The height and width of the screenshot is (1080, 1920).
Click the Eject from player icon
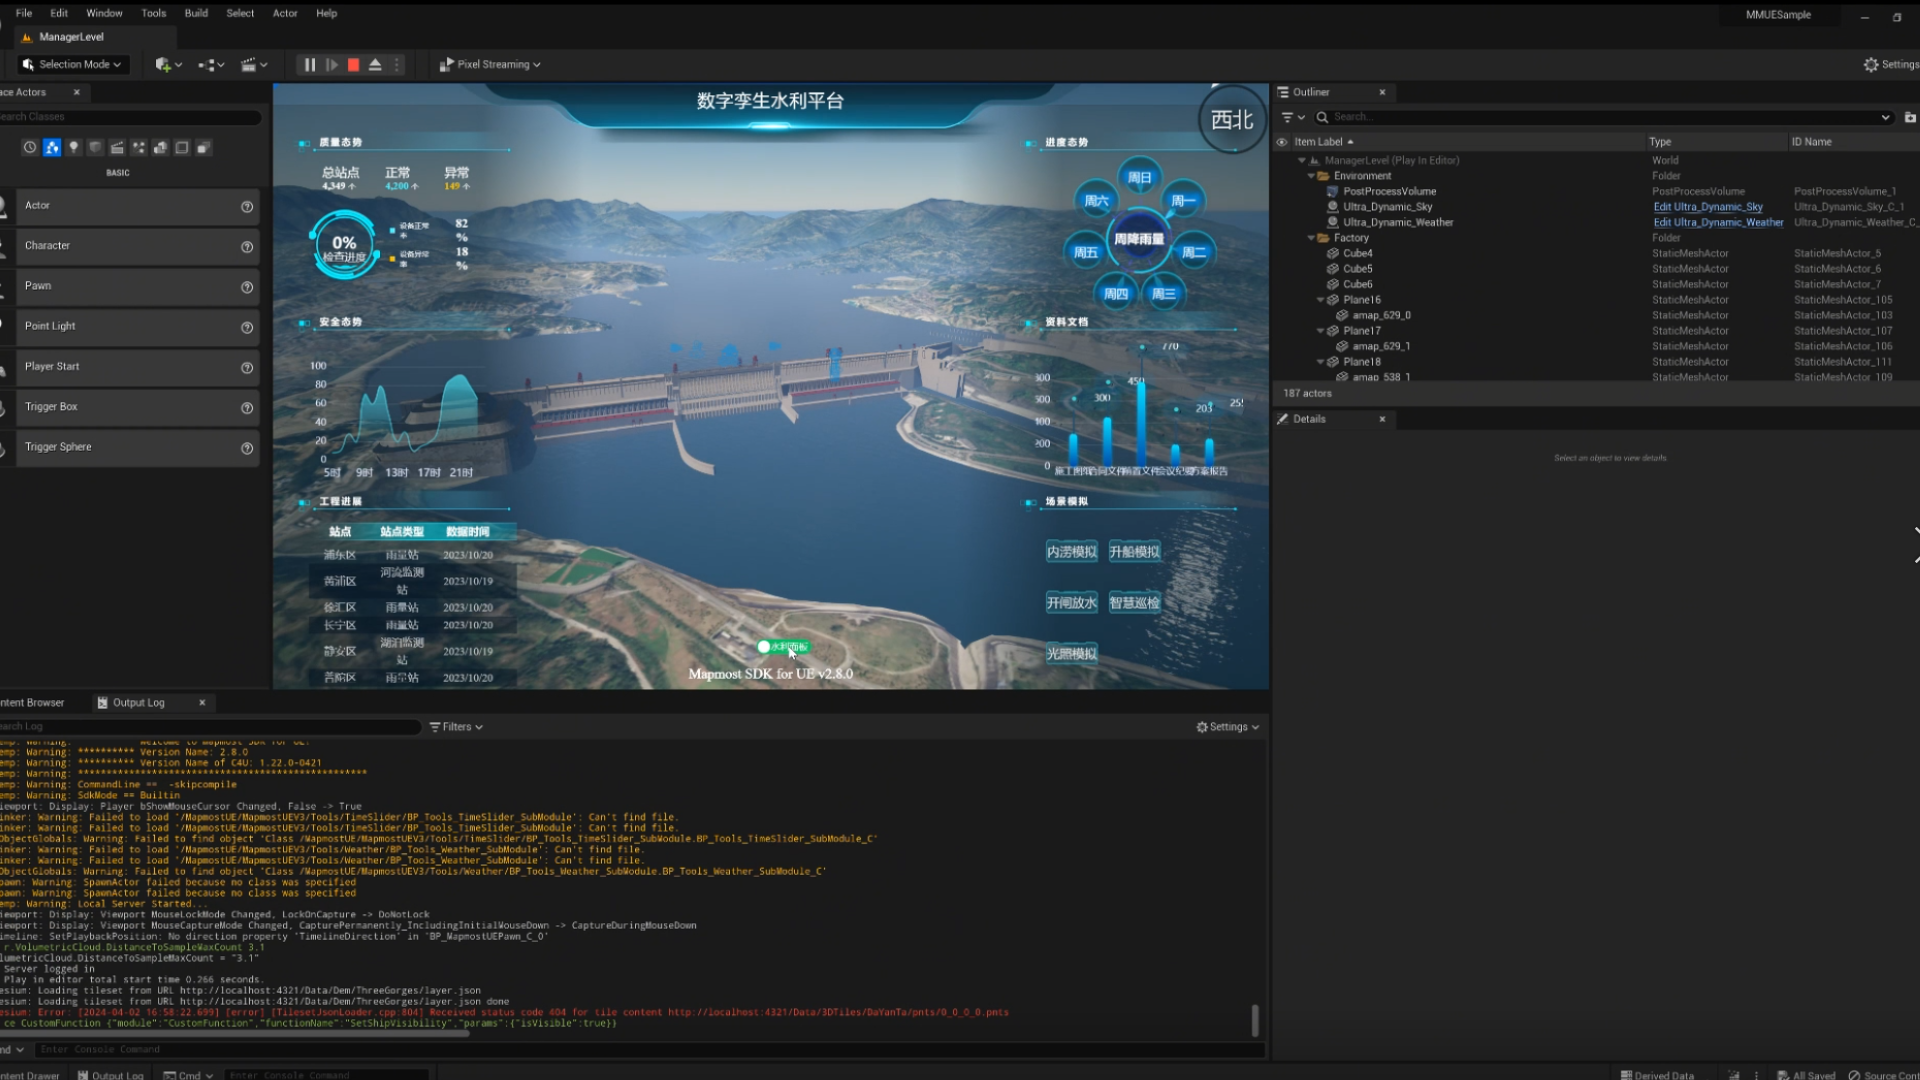tap(375, 64)
